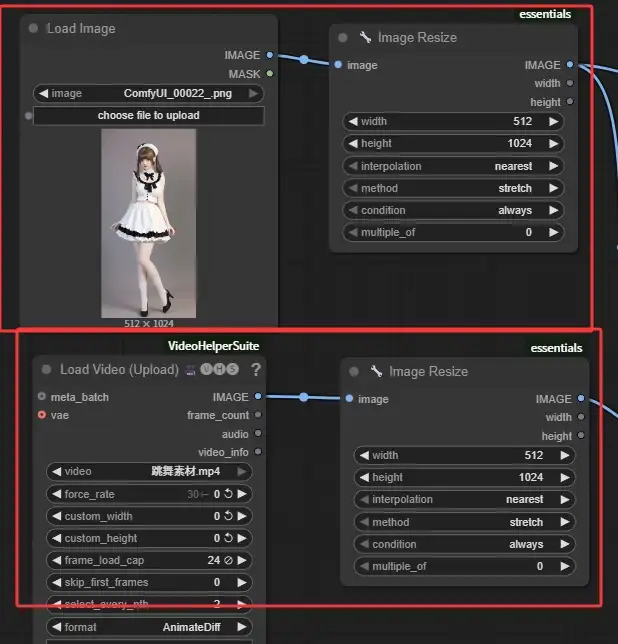Click the choose file to upload button
618x644 pixels.
(148, 116)
